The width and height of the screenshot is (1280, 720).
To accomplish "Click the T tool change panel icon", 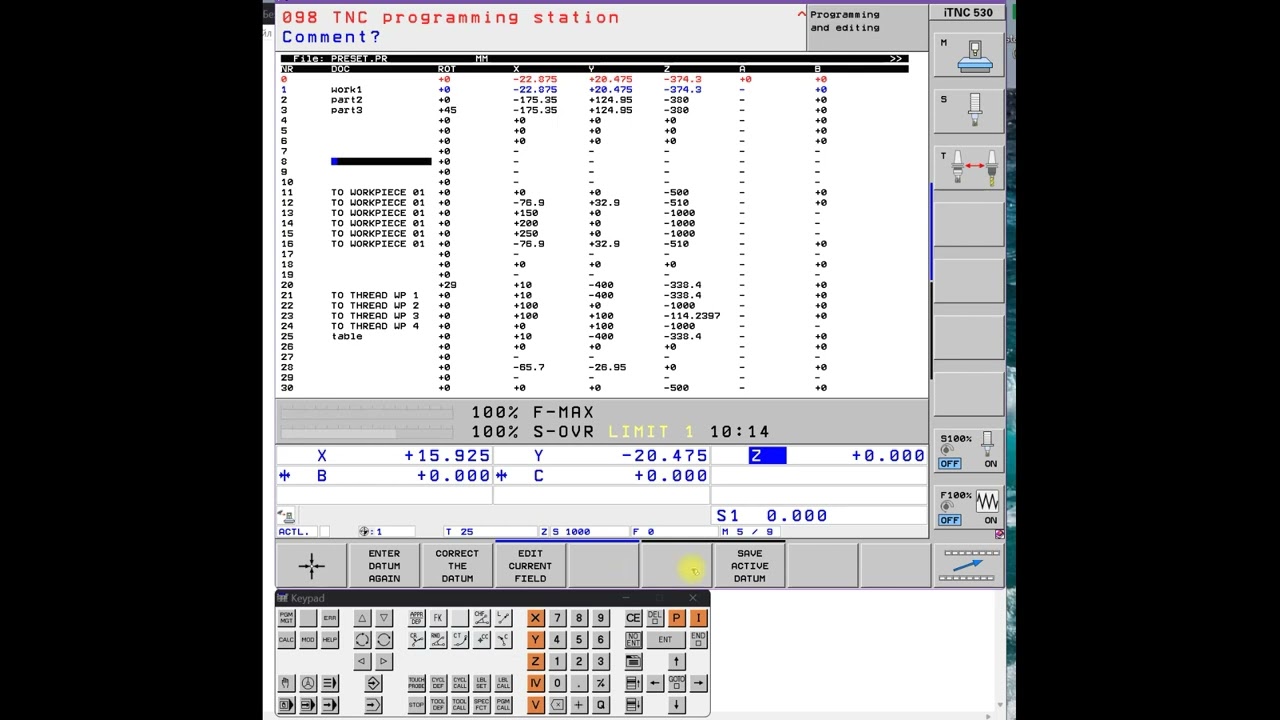I will [968, 168].
